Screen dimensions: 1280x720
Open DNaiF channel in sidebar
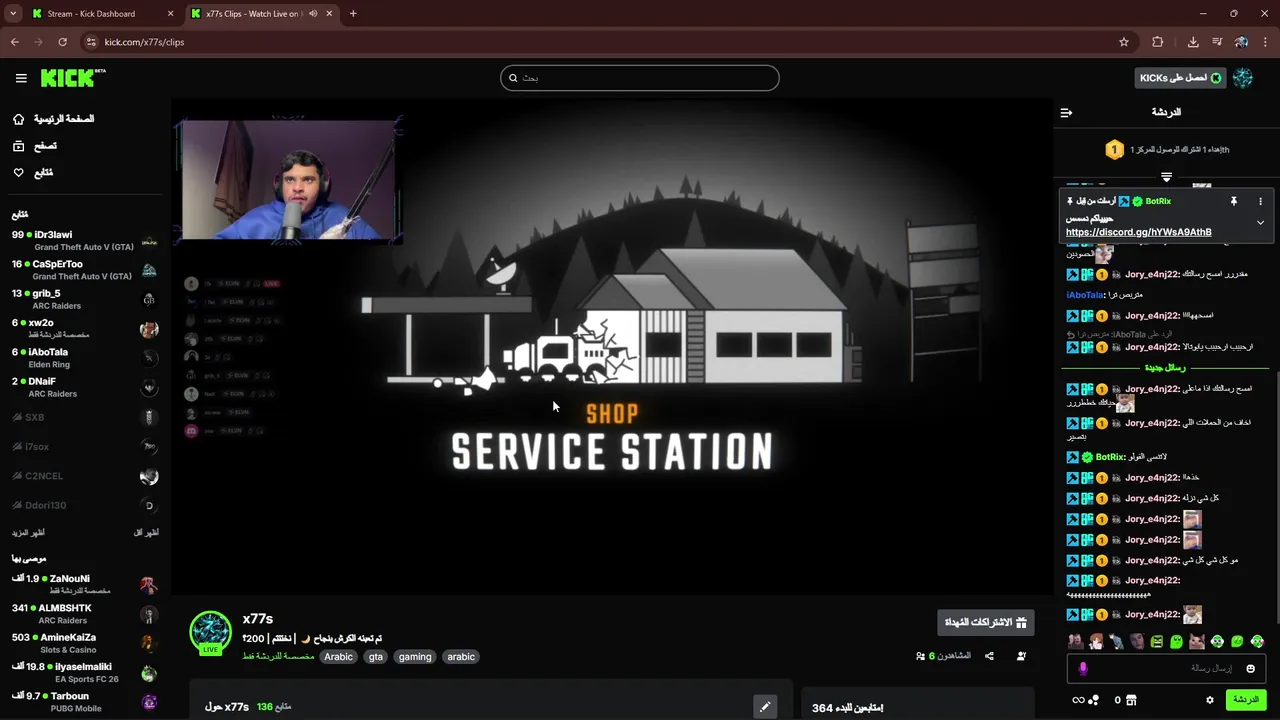pos(85,387)
